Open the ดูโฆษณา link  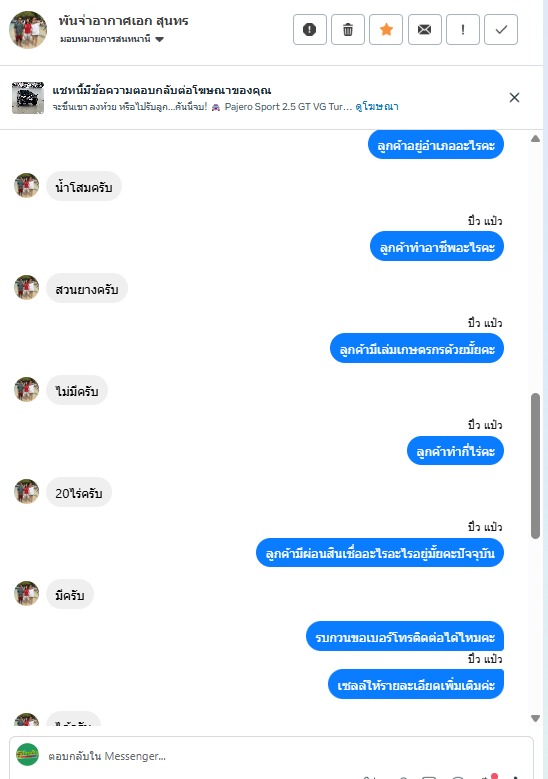coord(377,106)
